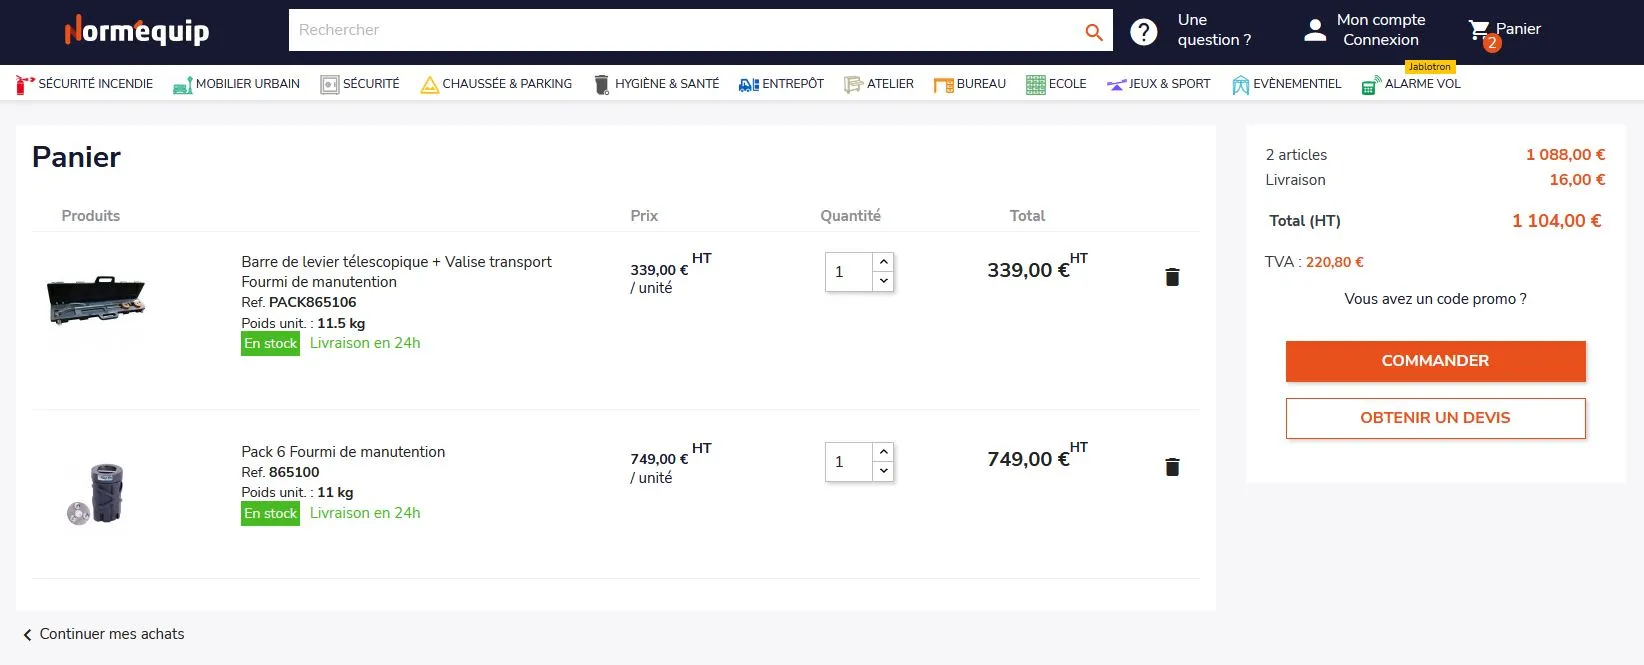This screenshot has height=665, width=1644.
Task: Click the search magnifier icon
Action: pos(1094,32)
